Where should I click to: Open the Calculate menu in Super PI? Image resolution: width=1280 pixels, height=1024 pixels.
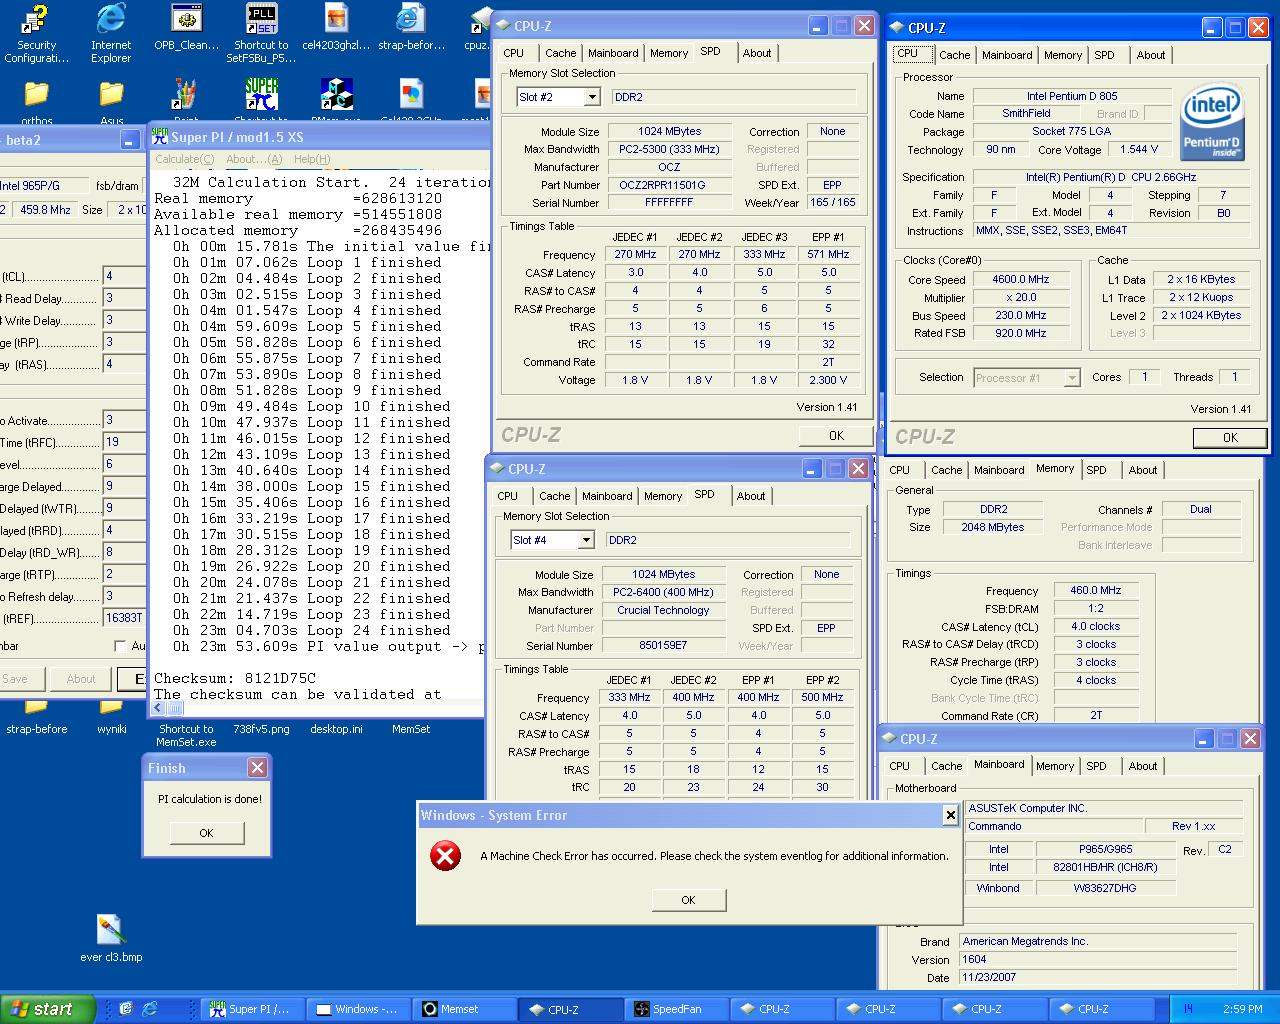(x=184, y=159)
